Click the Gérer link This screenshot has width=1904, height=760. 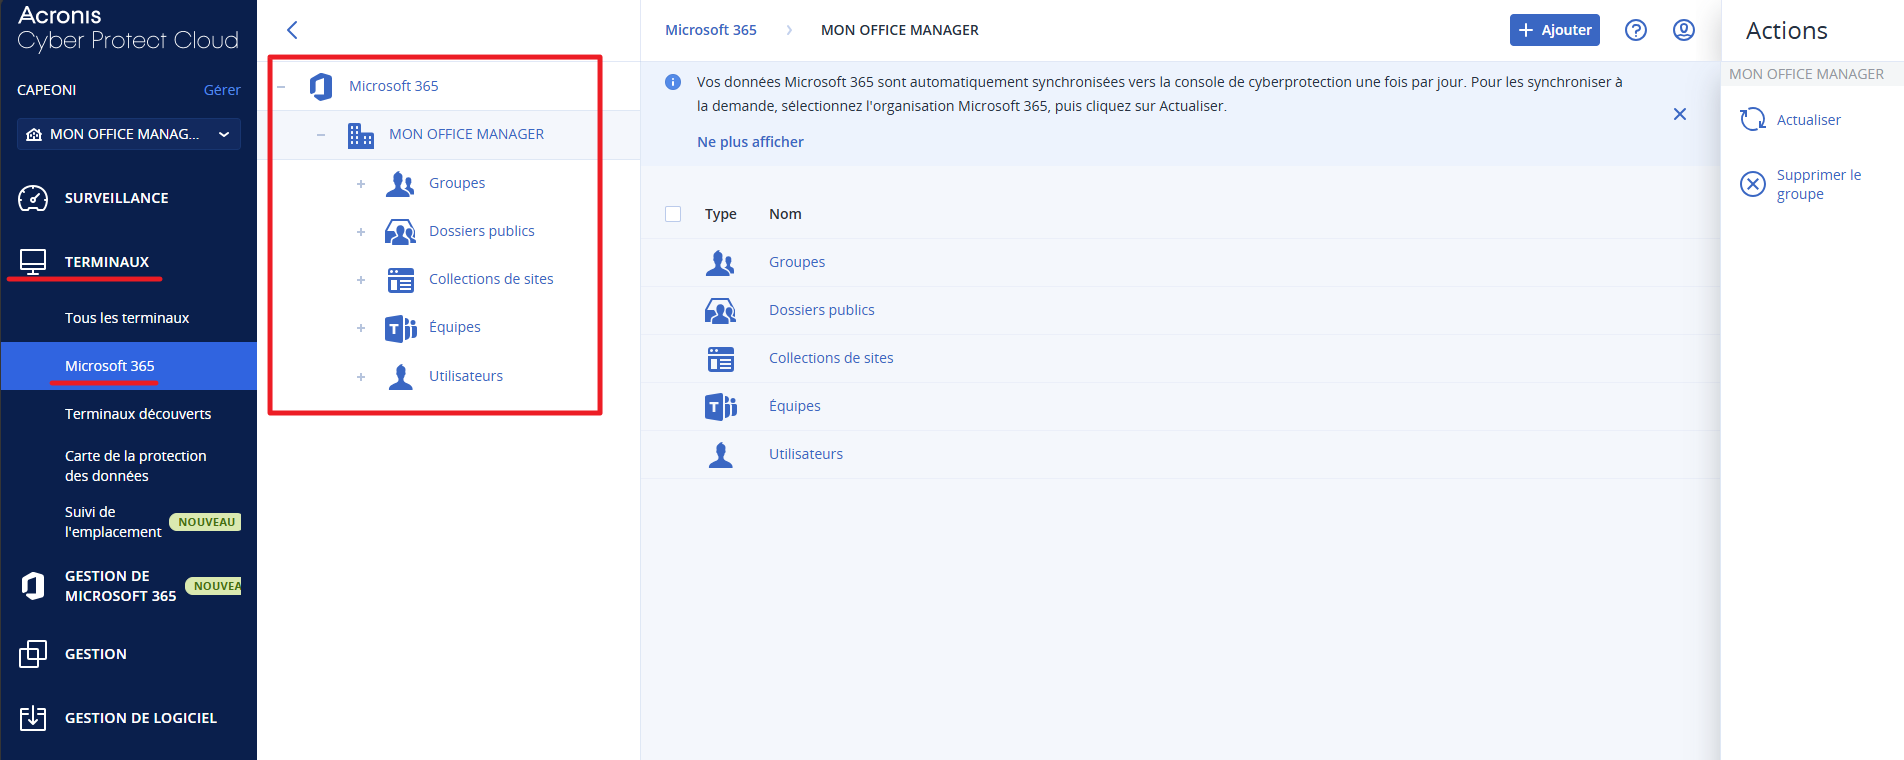click(x=222, y=90)
